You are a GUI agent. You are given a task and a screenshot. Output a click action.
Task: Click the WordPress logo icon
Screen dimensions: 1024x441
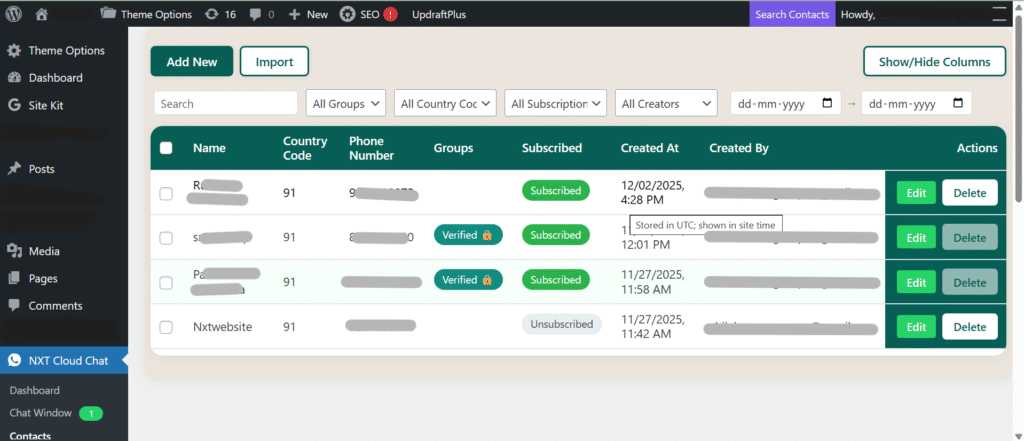point(14,14)
